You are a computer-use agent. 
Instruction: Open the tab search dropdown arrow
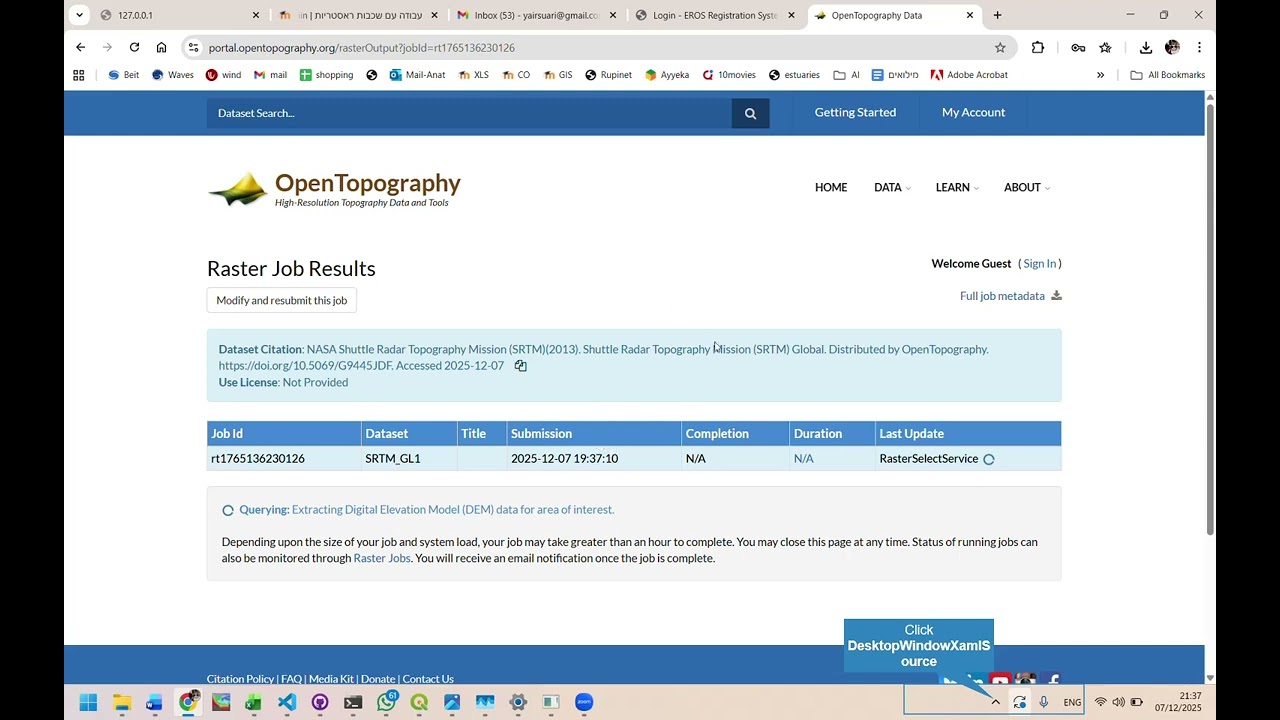click(79, 15)
